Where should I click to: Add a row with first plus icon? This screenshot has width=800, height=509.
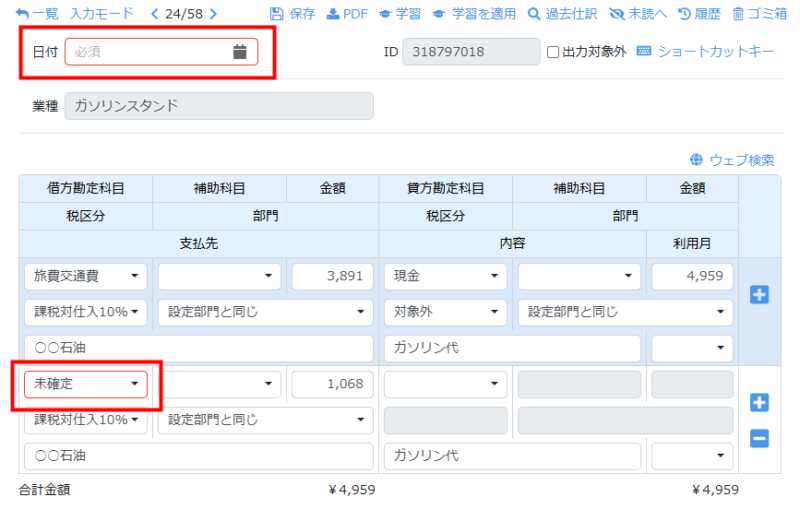pos(759,295)
